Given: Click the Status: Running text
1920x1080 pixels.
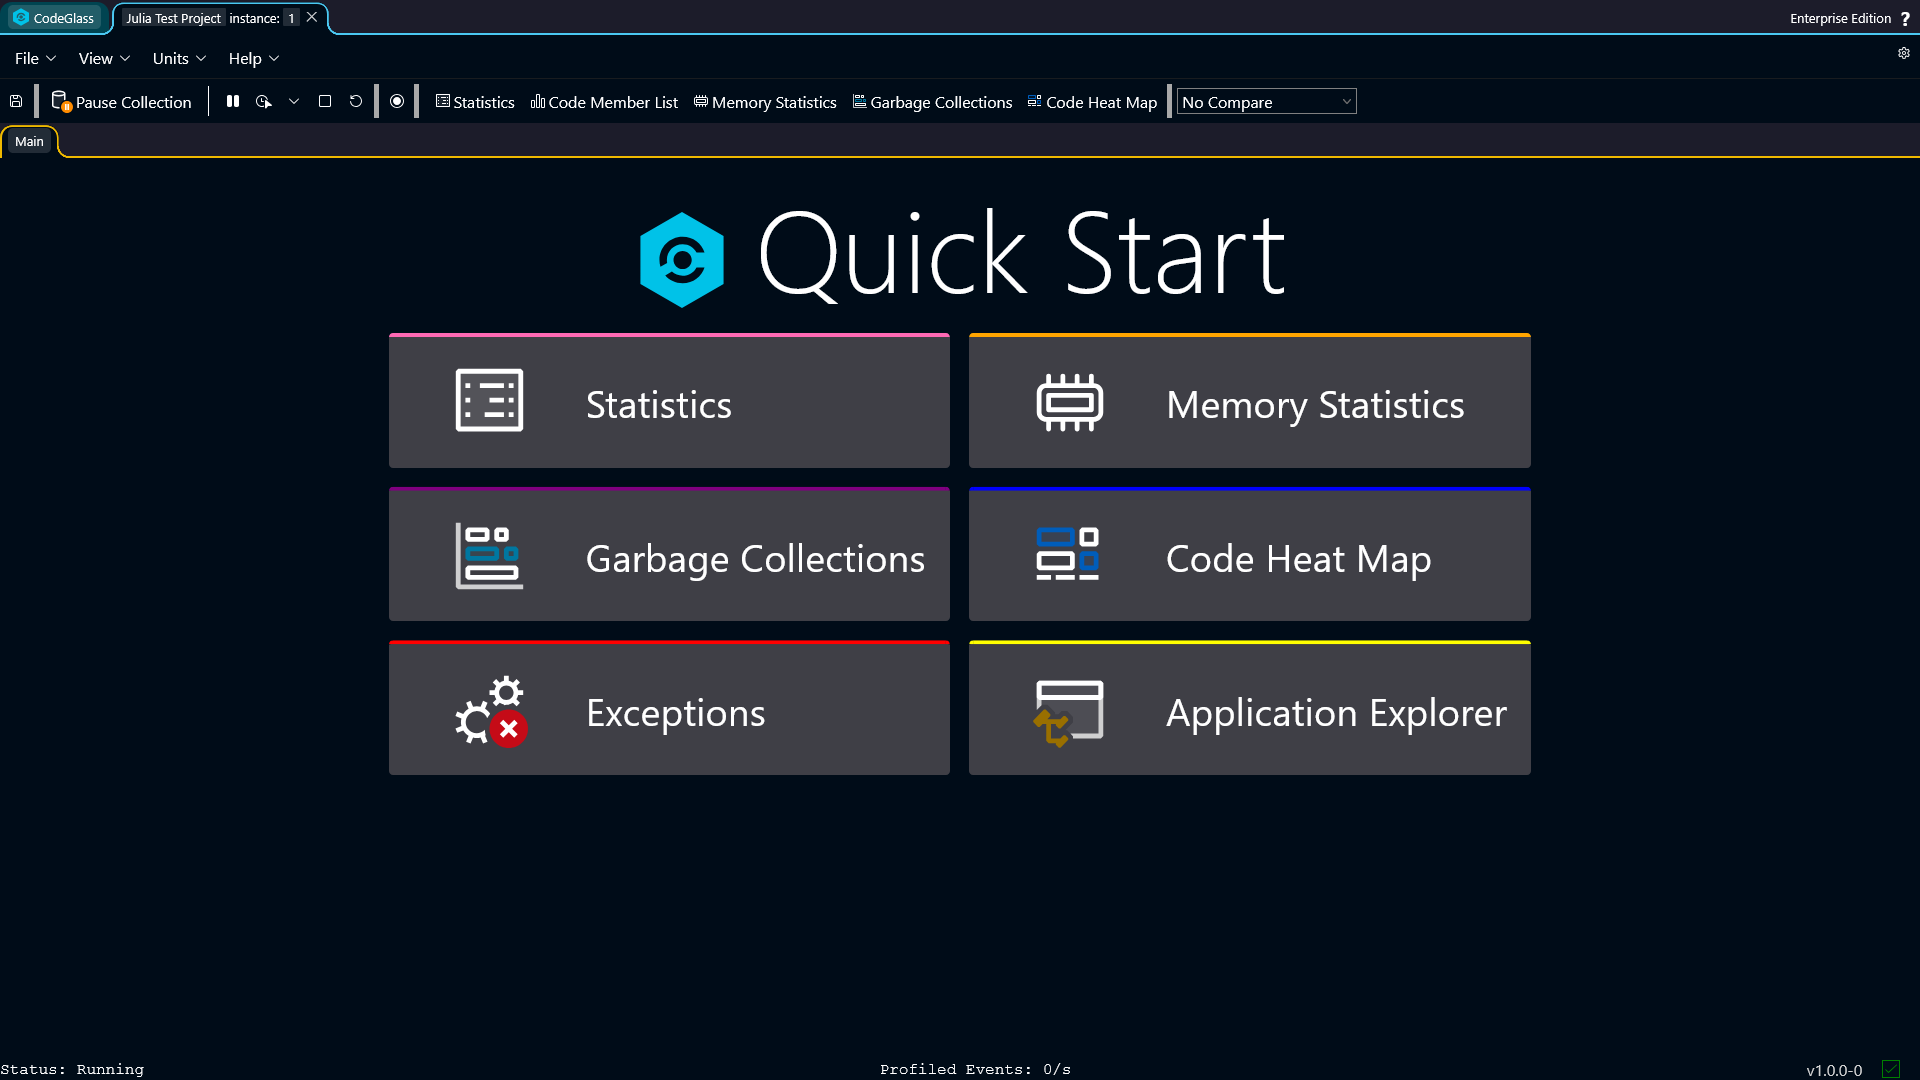Looking at the screenshot, I should (x=72, y=1070).
